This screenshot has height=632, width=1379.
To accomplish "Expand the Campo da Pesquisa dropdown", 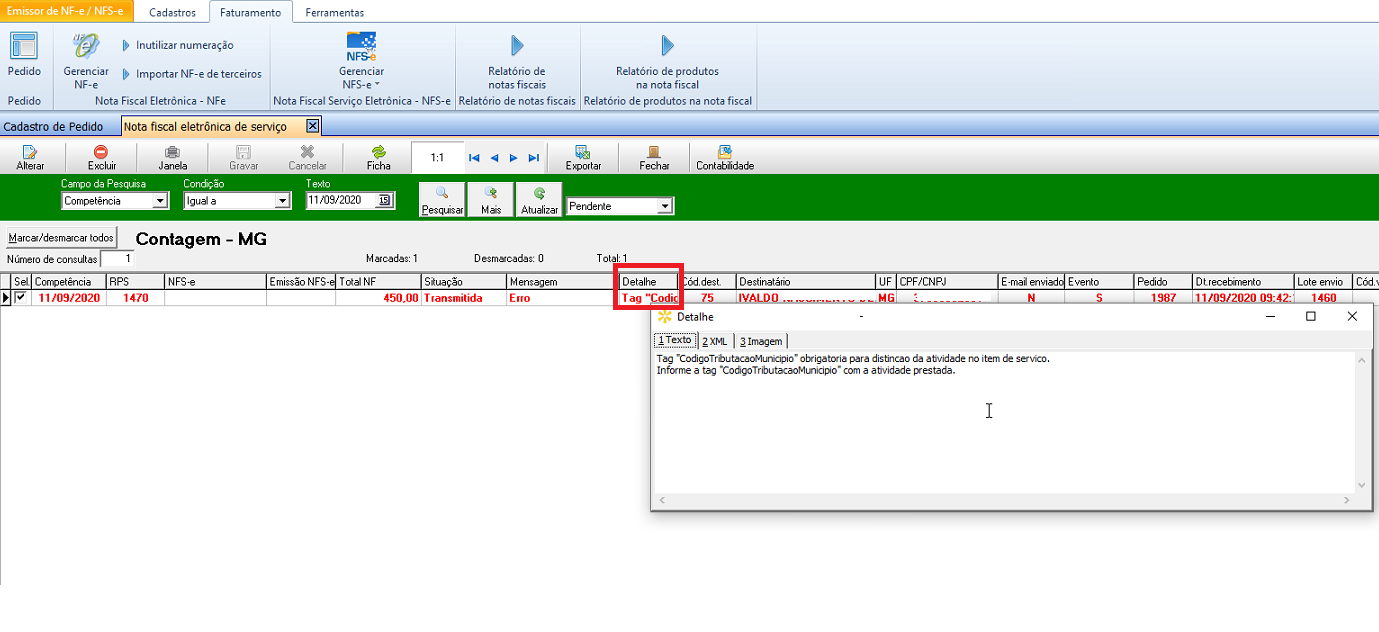I will coord(159,201).
